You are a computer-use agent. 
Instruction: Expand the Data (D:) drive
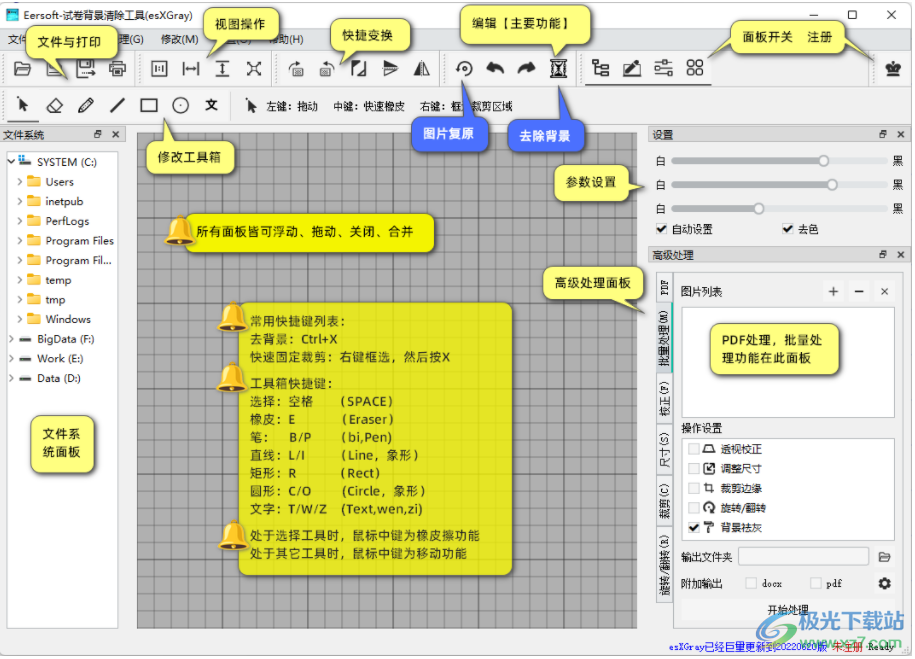[x=11, y=378]
